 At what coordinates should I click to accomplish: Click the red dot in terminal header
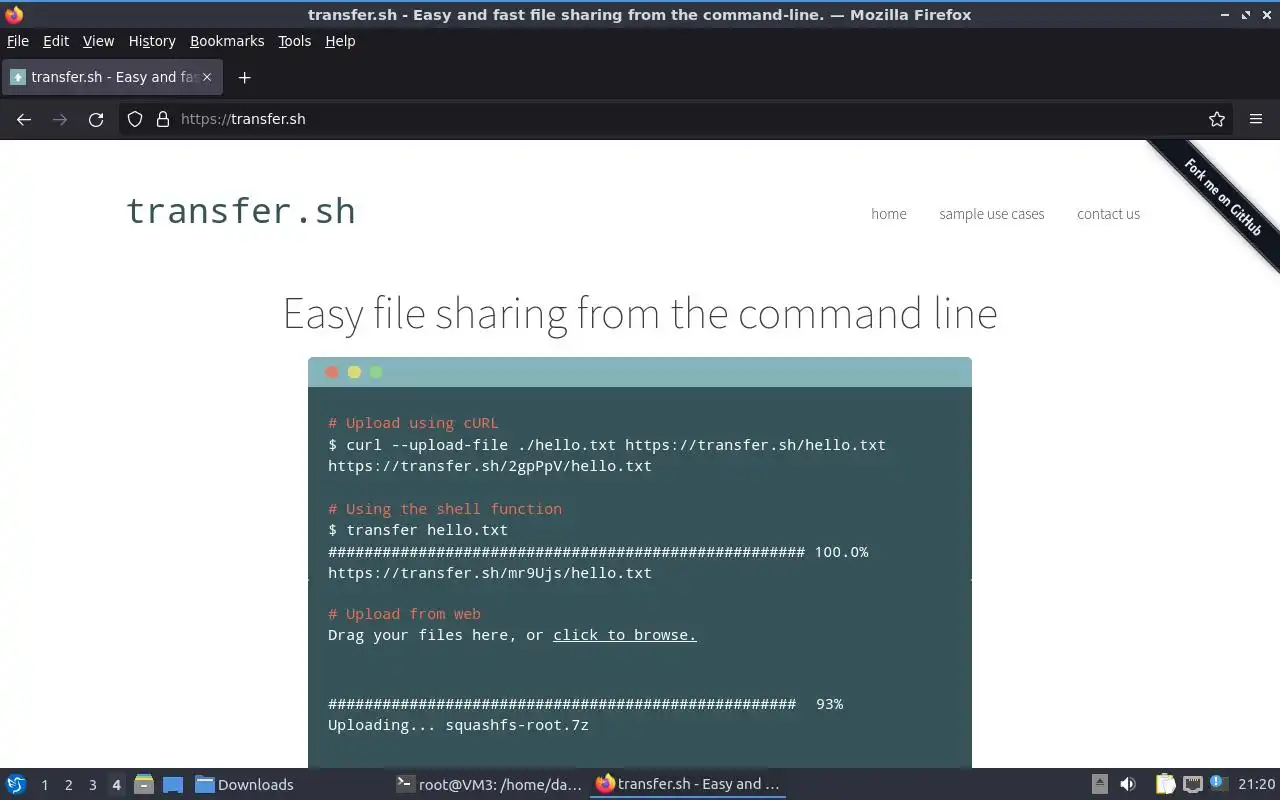point(332,372)
